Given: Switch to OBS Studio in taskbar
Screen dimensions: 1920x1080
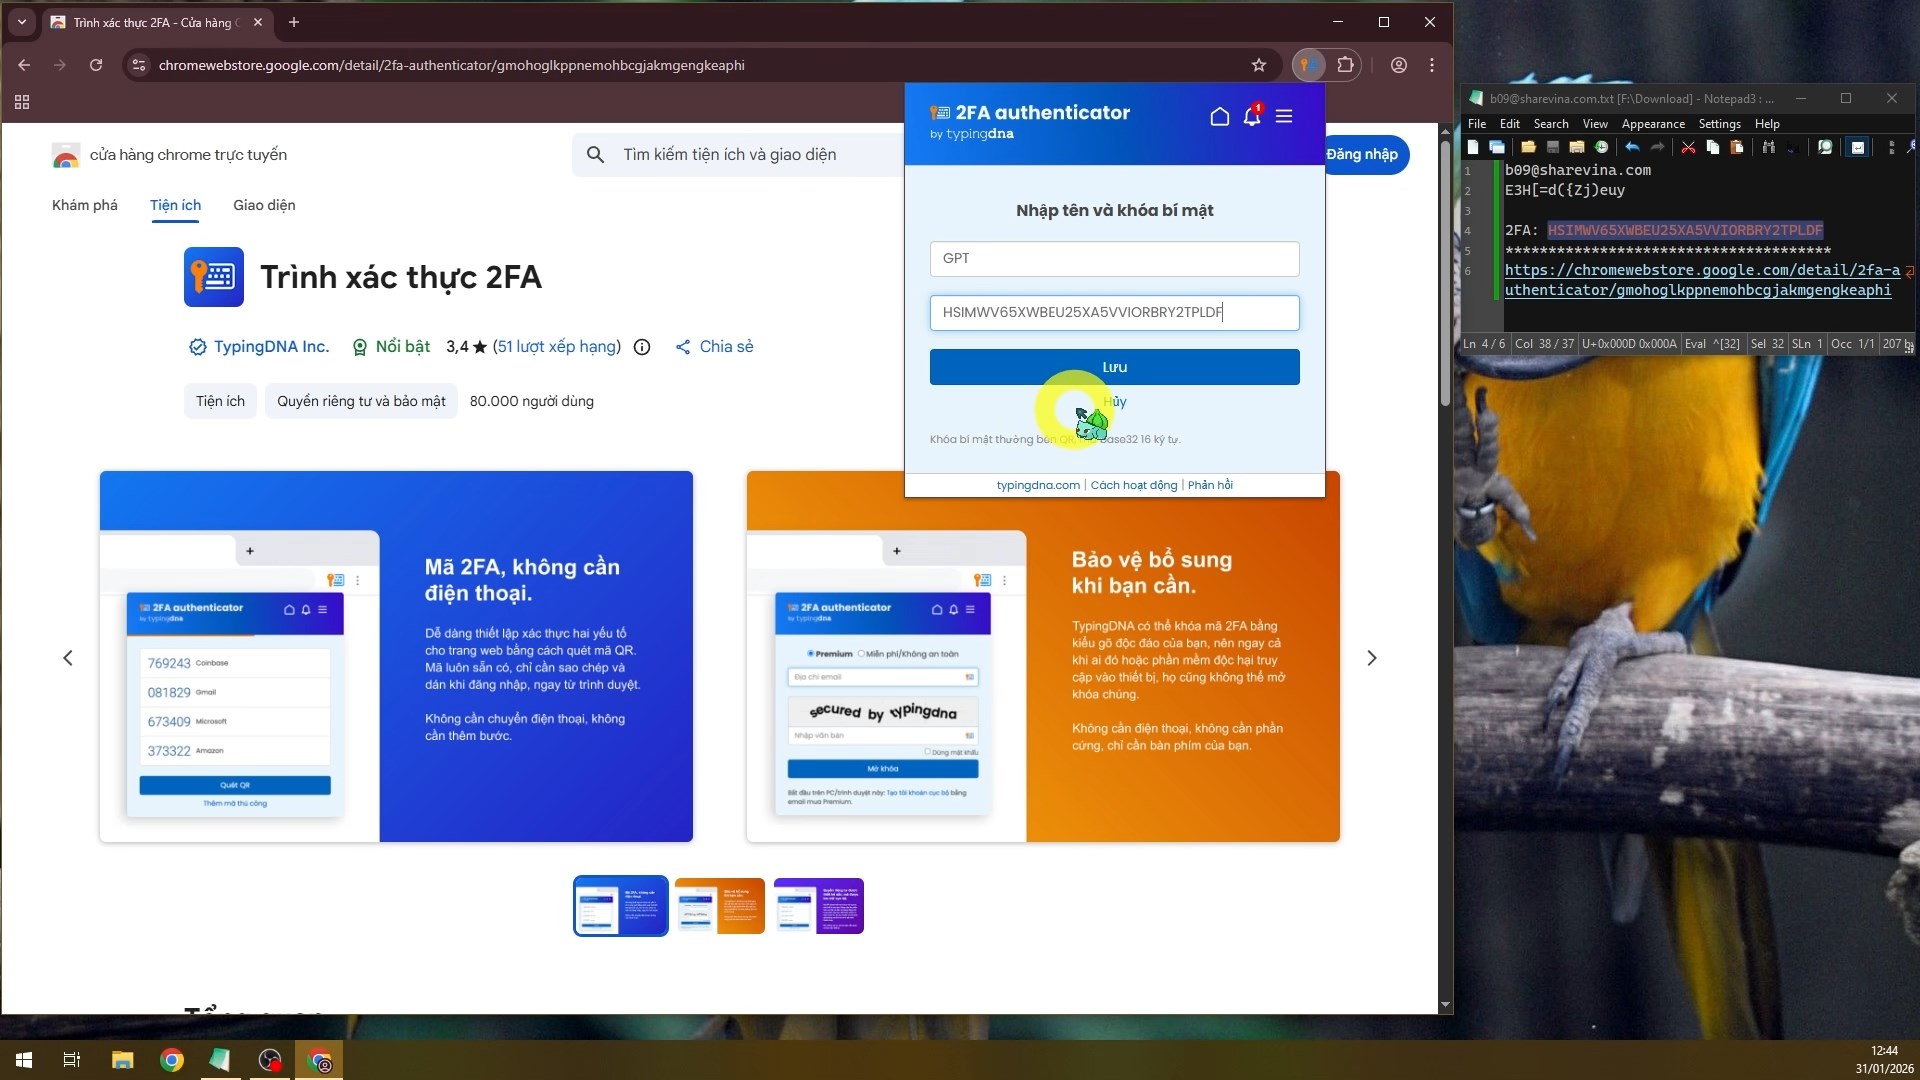Looking at the screenshot, I should pyautogui.click(x=270, y=1060).
